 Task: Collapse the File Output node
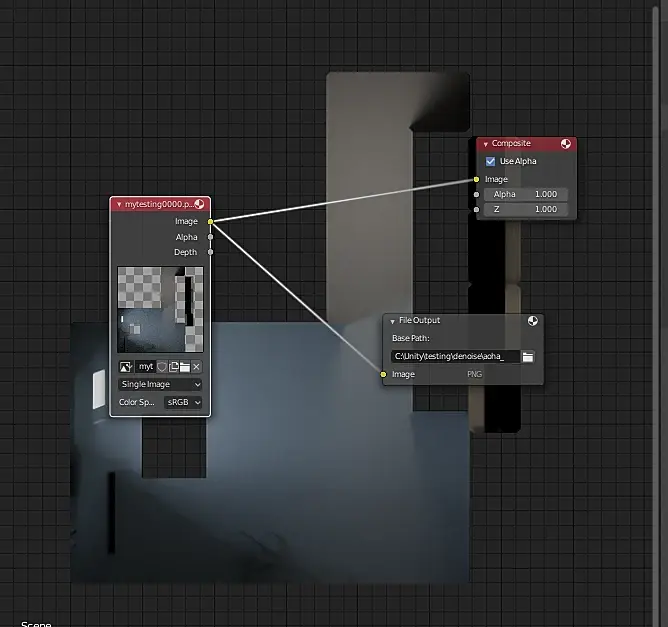[x=393, y=321]
